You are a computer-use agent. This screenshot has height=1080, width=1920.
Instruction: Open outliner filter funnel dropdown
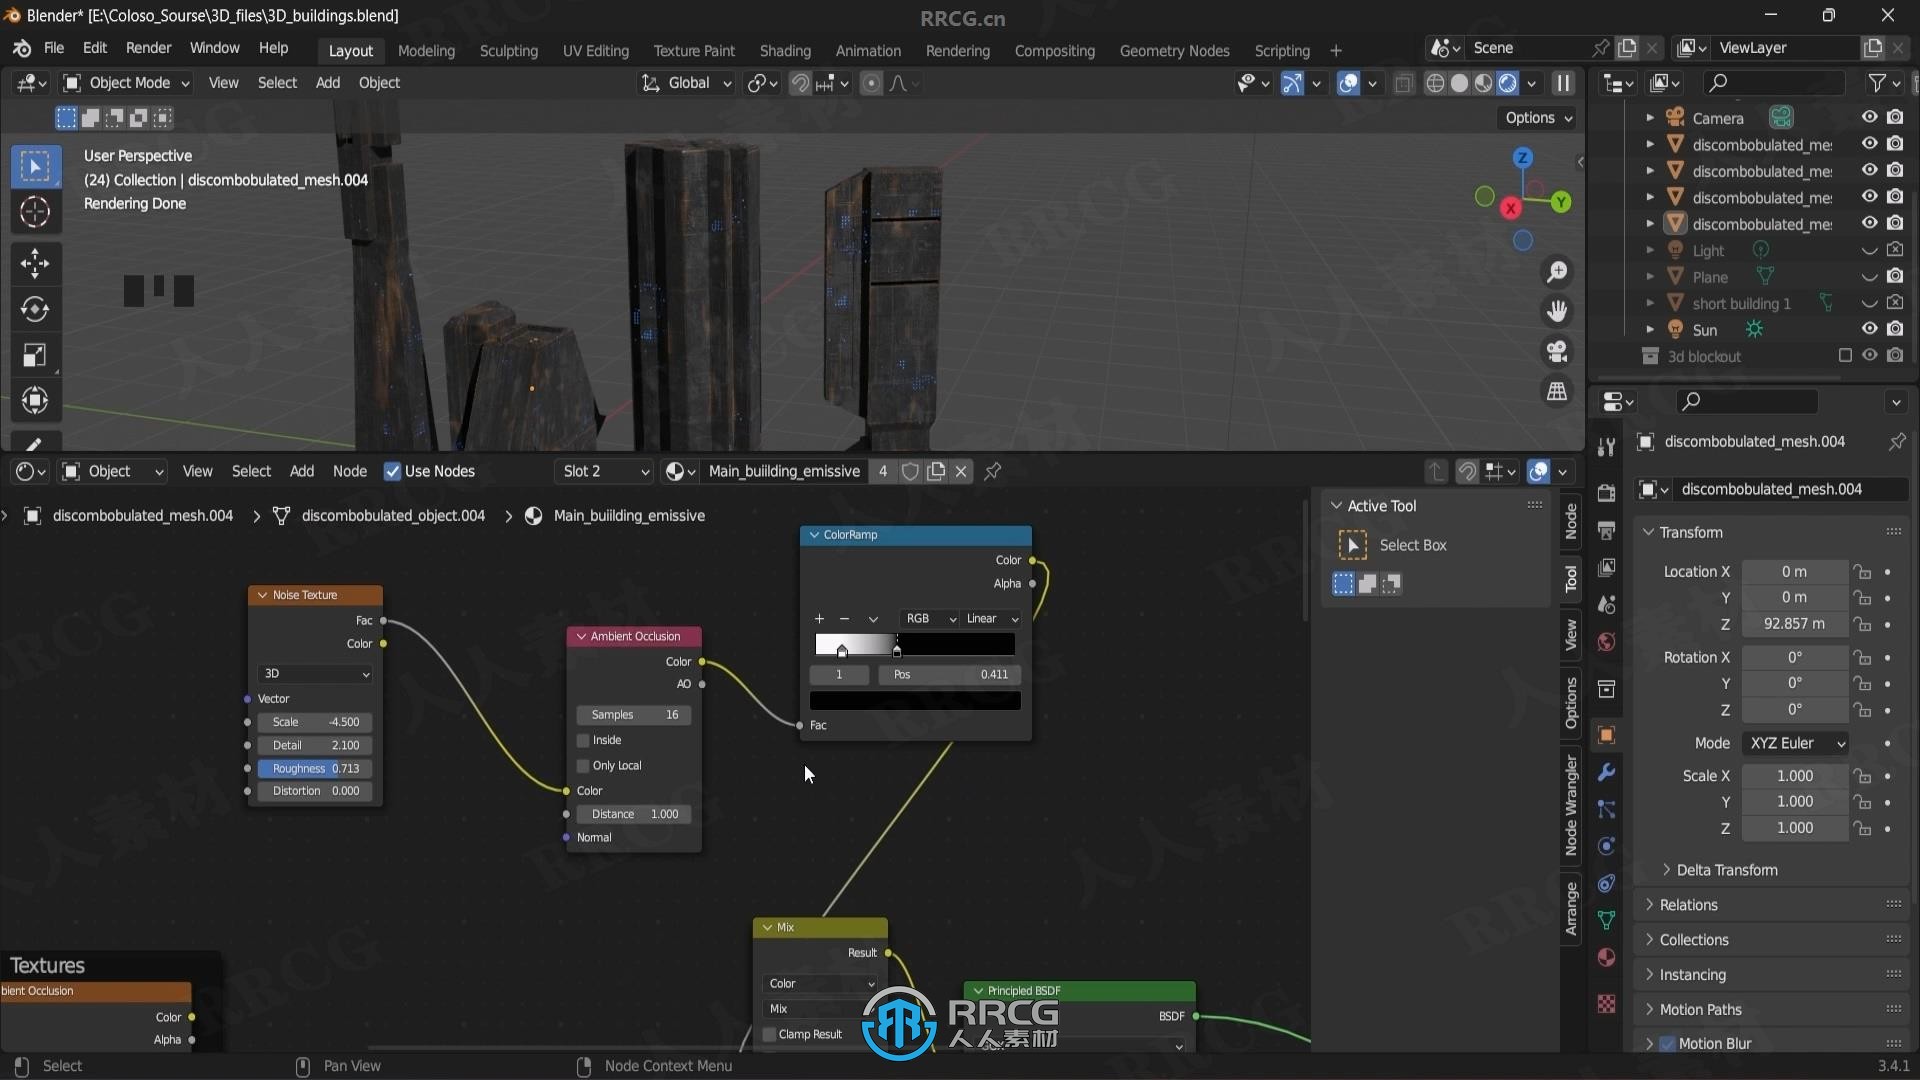(x=1884, y=83)
